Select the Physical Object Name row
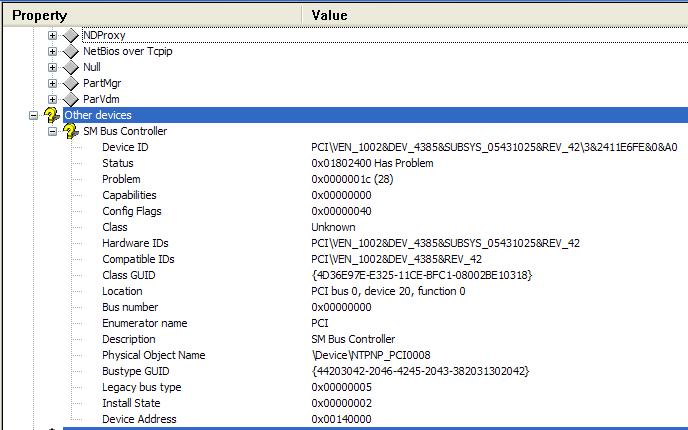 [376, 355]
